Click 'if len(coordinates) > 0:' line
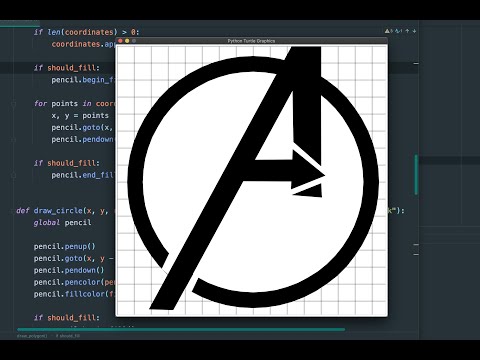The image size is (480, 360). point(86,32)
